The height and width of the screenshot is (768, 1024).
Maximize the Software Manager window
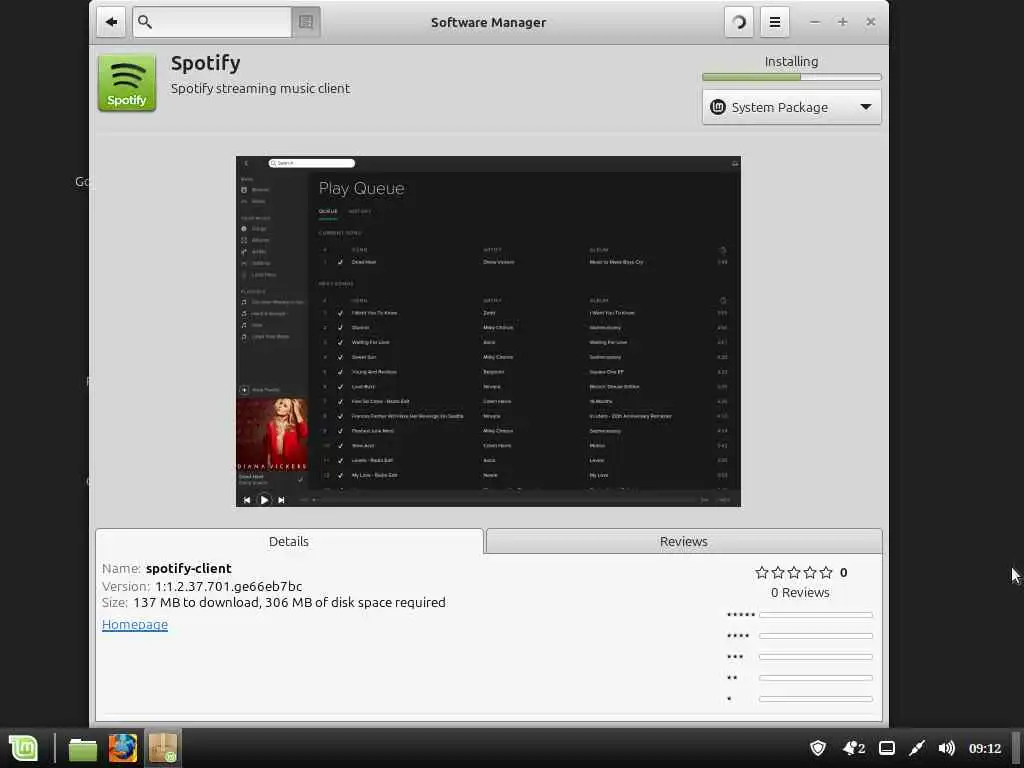[842, 22]
